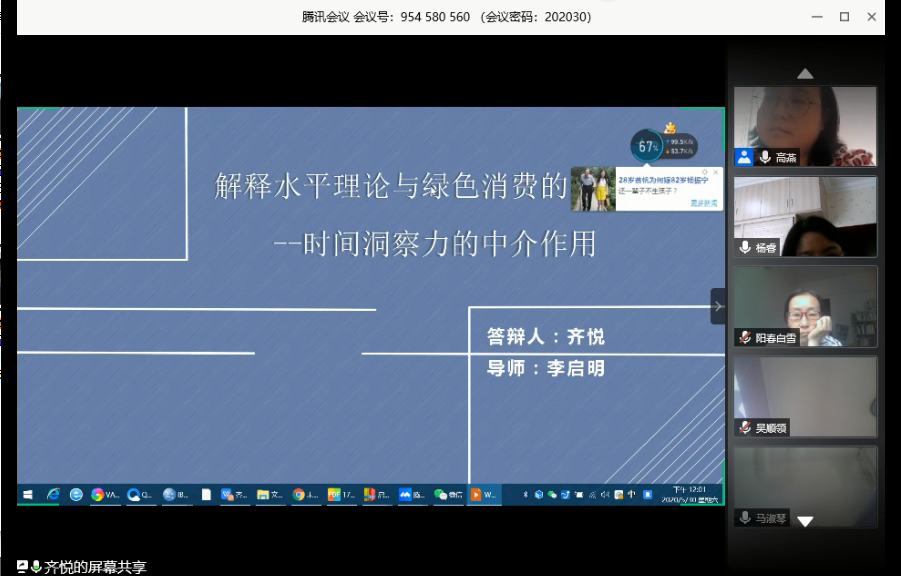
Task: Select 马淑琴's video thumbnail
Action: (x=805, y=487)
